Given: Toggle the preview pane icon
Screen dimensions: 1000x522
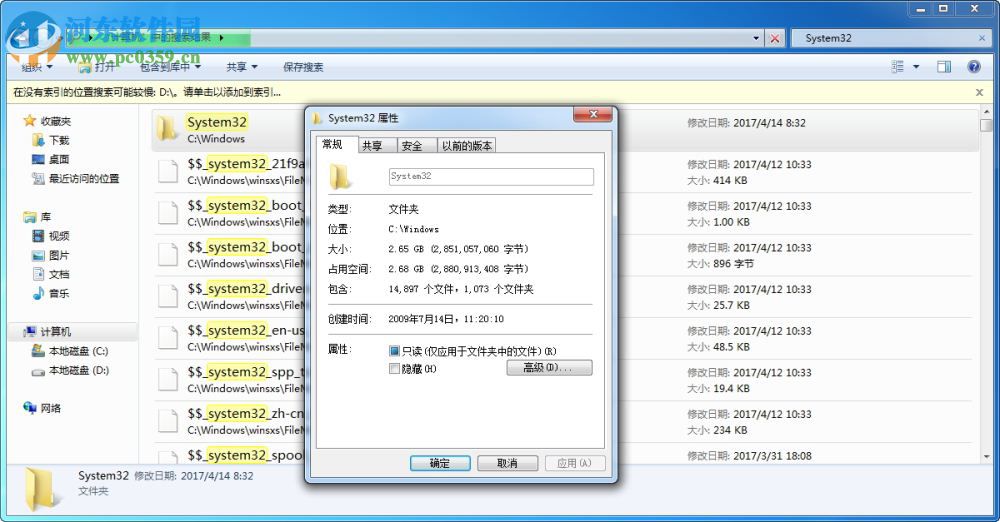Looking at the screenshot, I should (x=944, y=66).
